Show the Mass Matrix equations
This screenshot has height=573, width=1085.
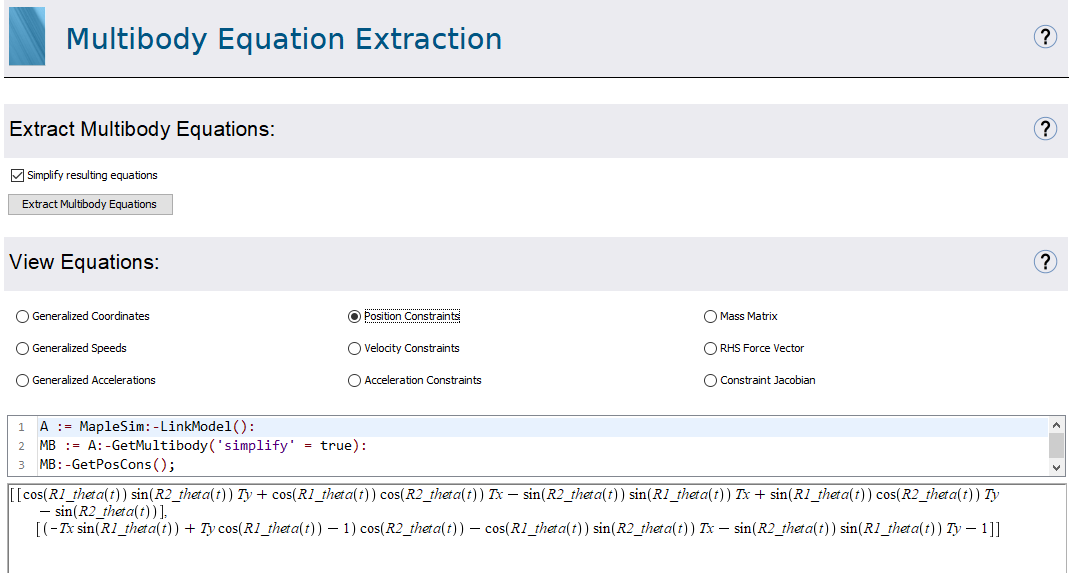[x=711, y=316]
